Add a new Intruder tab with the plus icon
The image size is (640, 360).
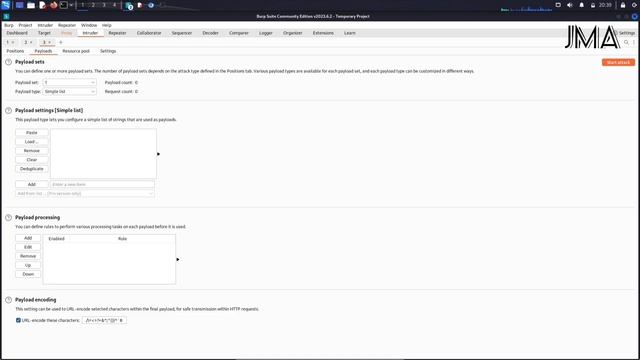tap(61, 42)
